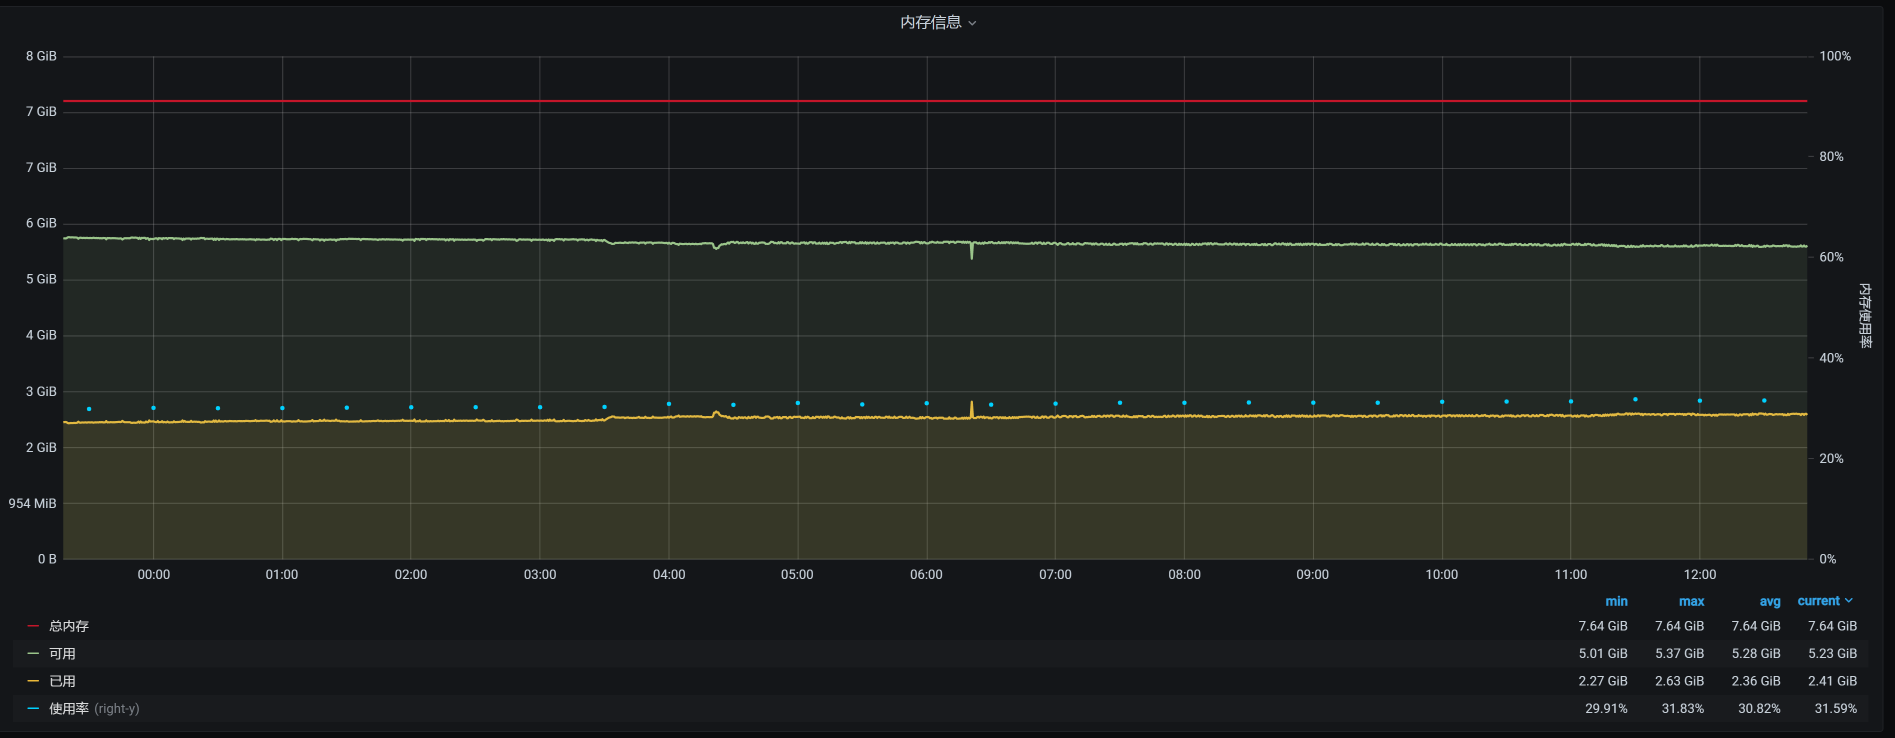Select the 使用率 current value 31.59%
Screen dimensions: 1895x738
[x=1835, y=709]
